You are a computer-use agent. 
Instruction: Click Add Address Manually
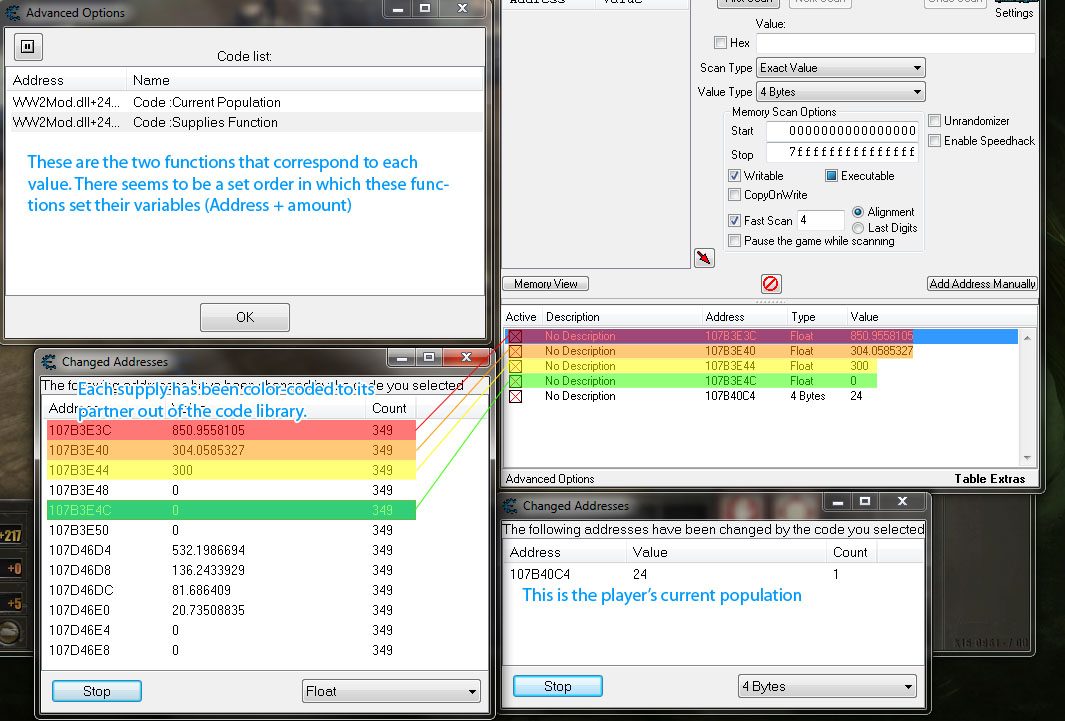pyautogui.click(x=981, y=284)
